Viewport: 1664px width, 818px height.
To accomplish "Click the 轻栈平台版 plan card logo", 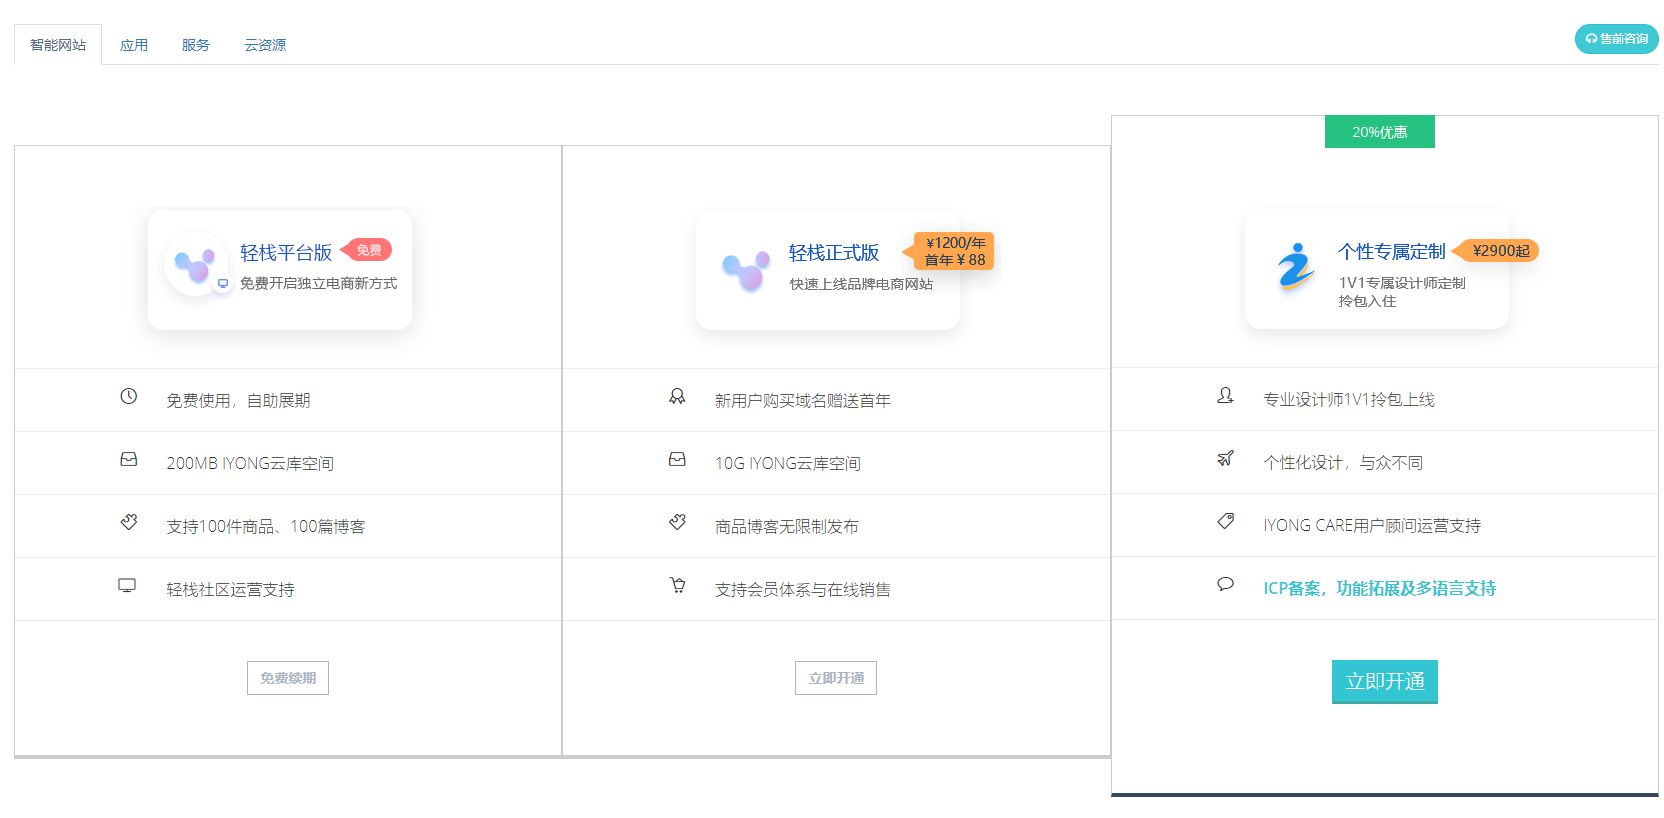I will [x=195, y=266].
